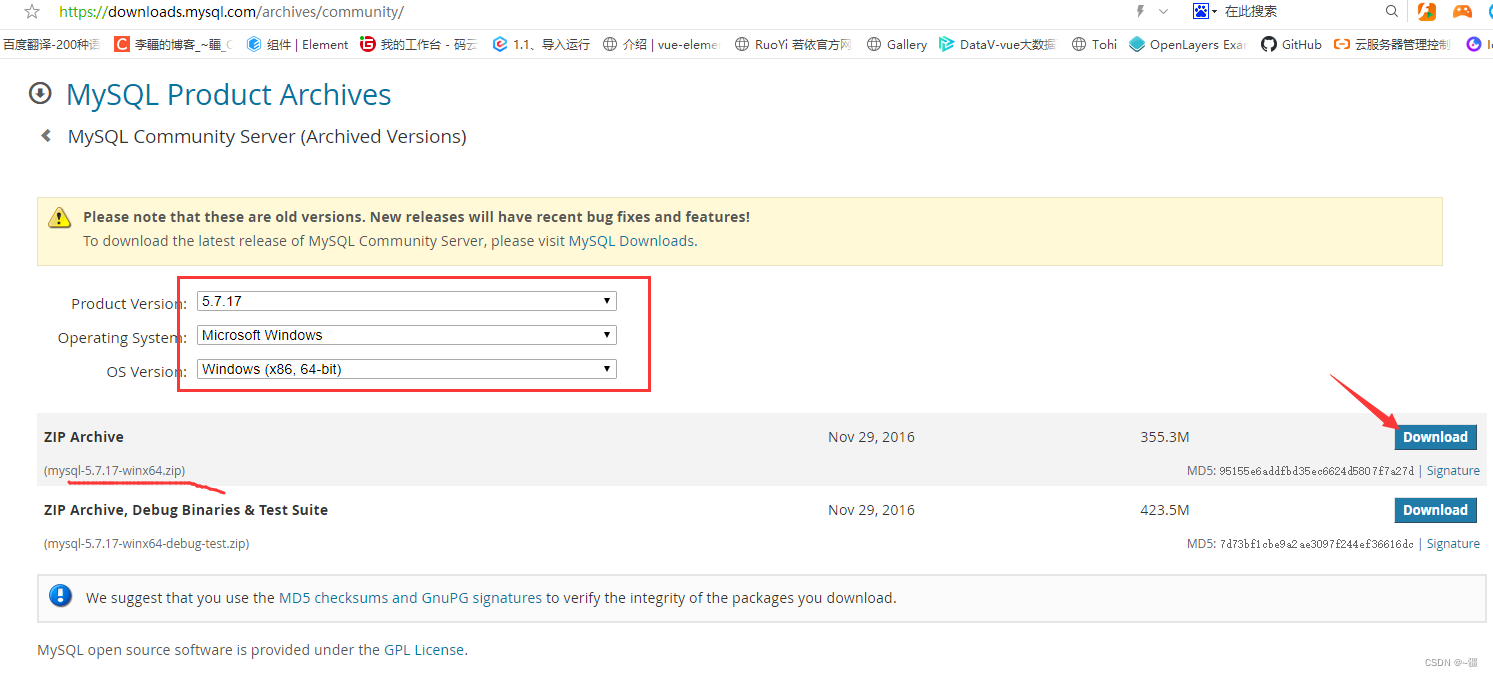
Task: Open the 我的工作台 码云 bookmark
Action: [419, 44]
